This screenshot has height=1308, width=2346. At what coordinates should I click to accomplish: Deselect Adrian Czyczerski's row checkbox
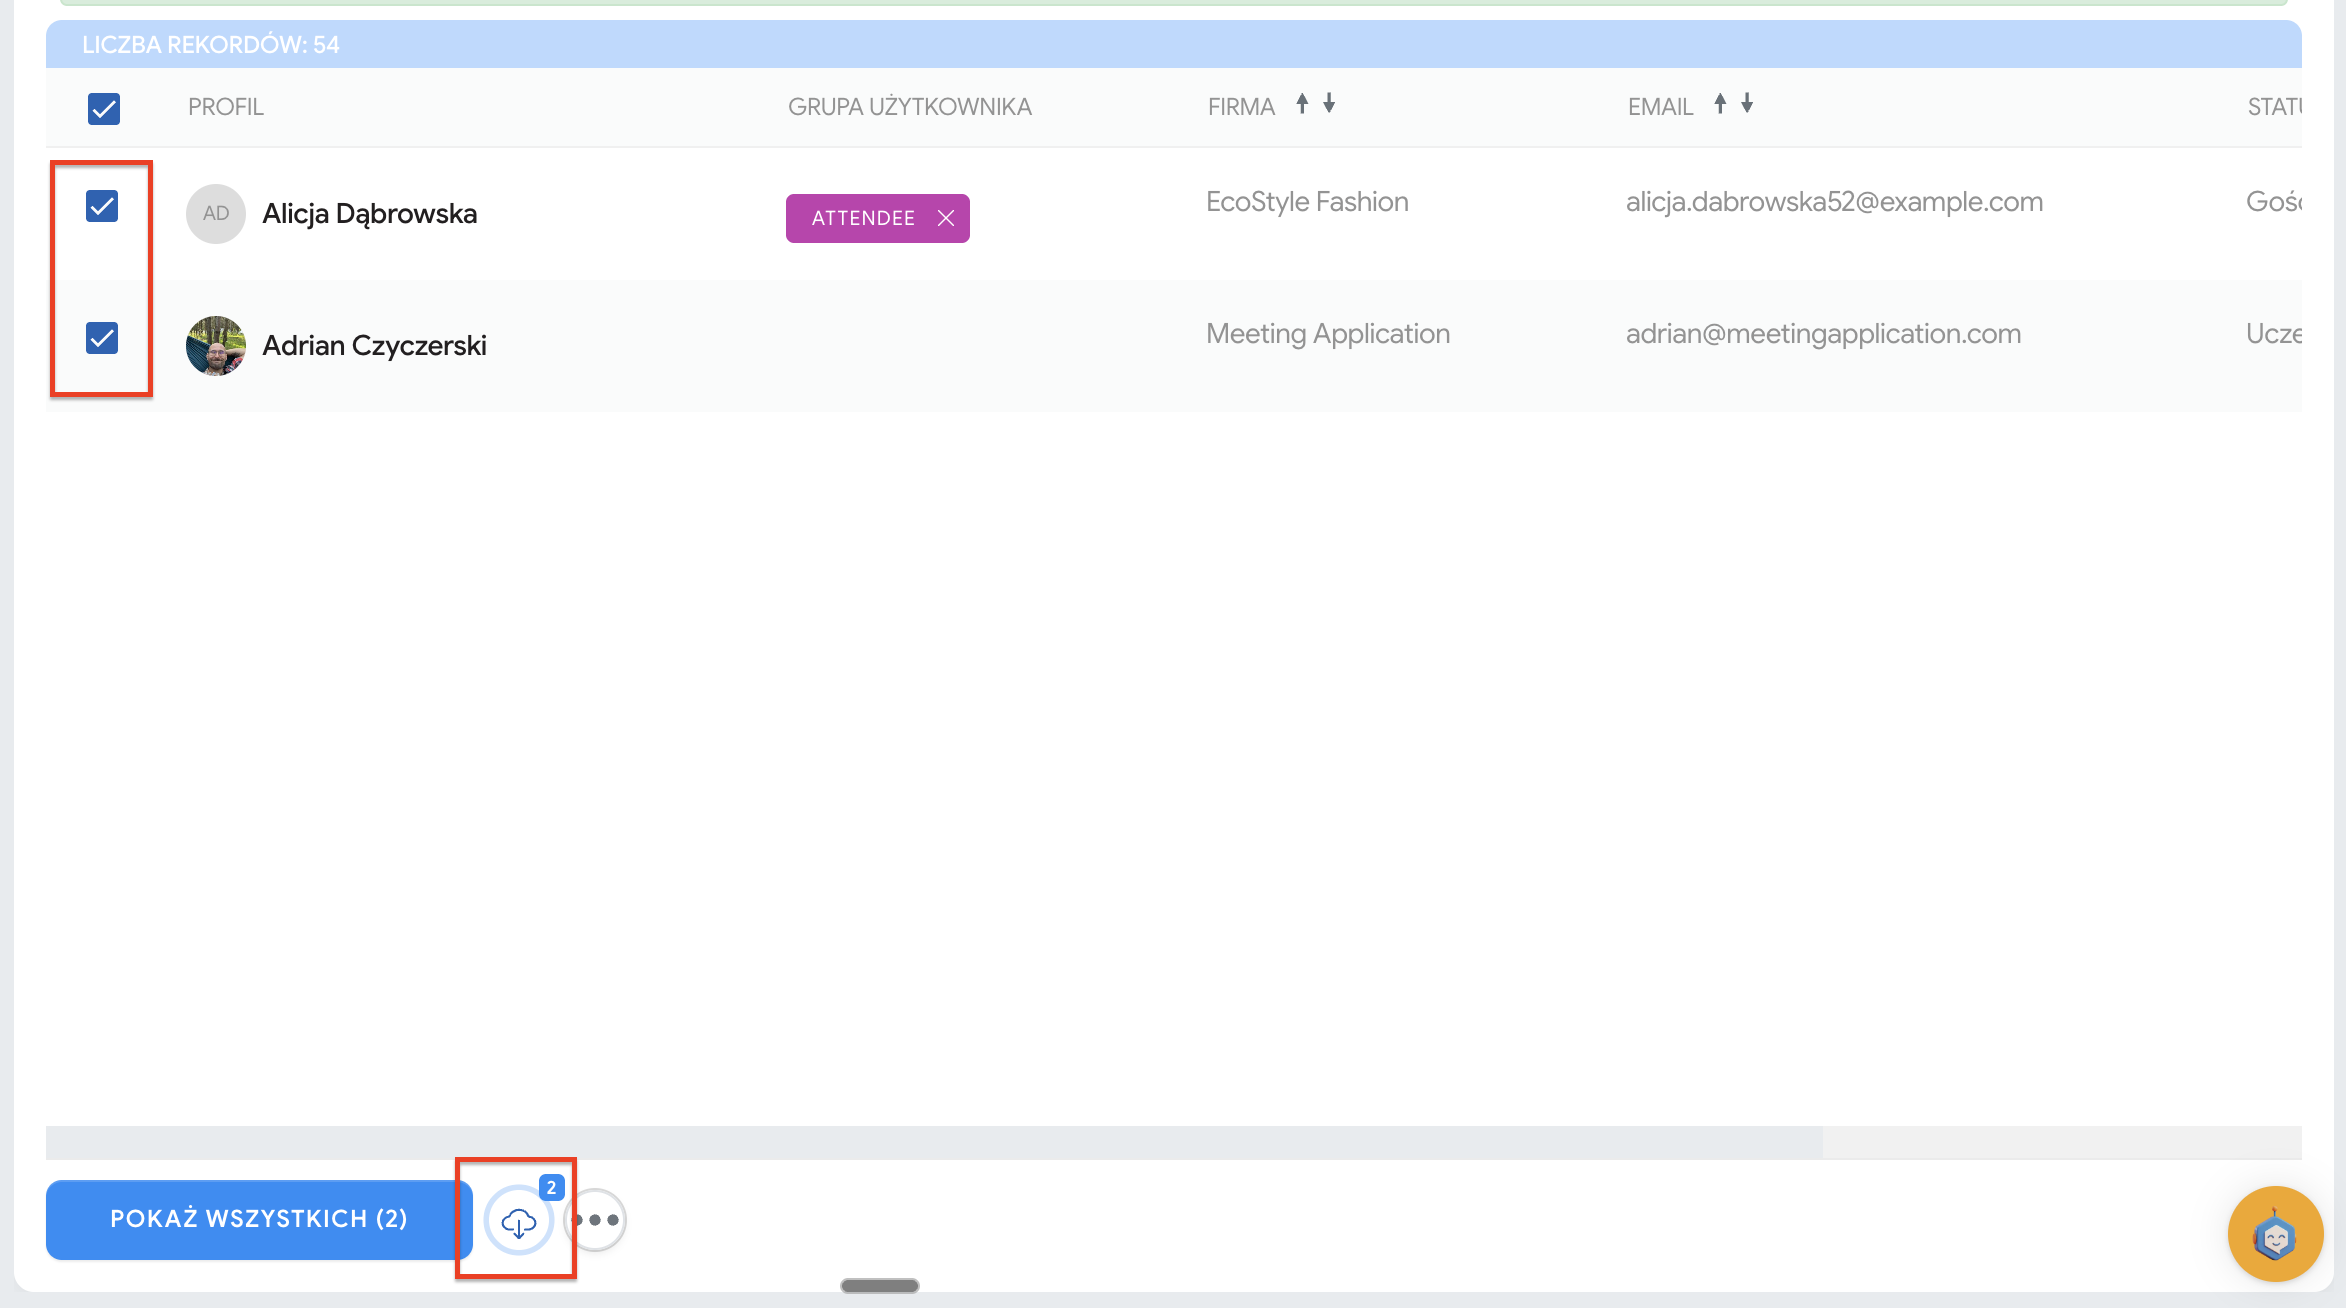(x=102, y=338)
